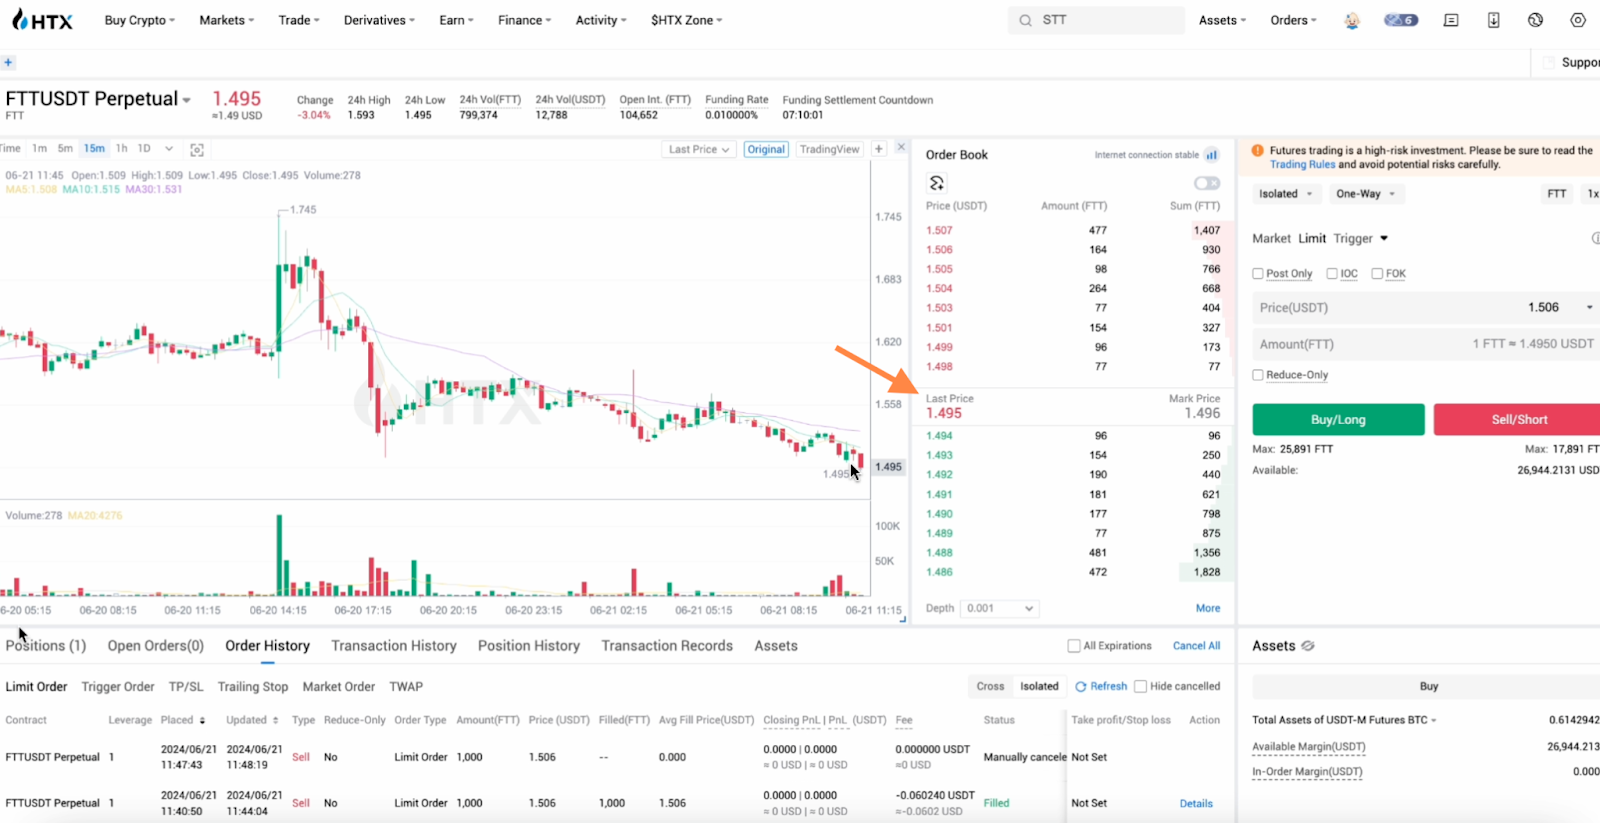Check the Reduce-Only box
The height and width of the screenshot is (823, 1600).
1258,375
